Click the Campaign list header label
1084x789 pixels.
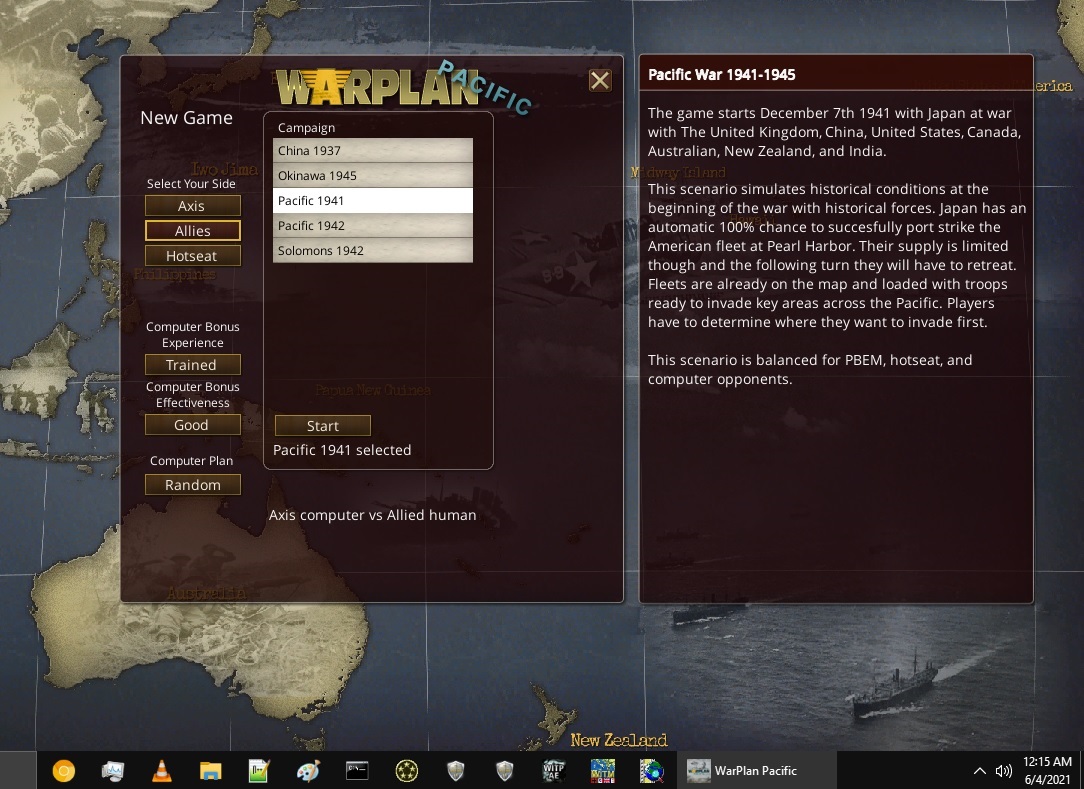pyautogui.click(x=306, y=128)
